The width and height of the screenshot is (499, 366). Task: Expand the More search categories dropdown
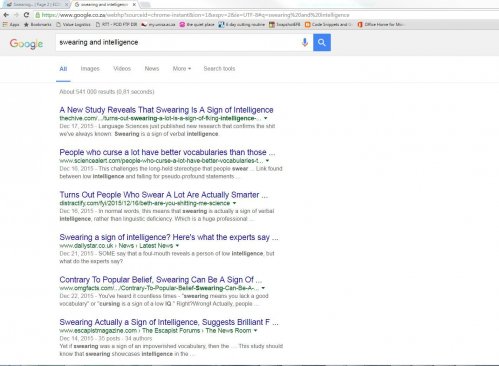coord(182,69)
